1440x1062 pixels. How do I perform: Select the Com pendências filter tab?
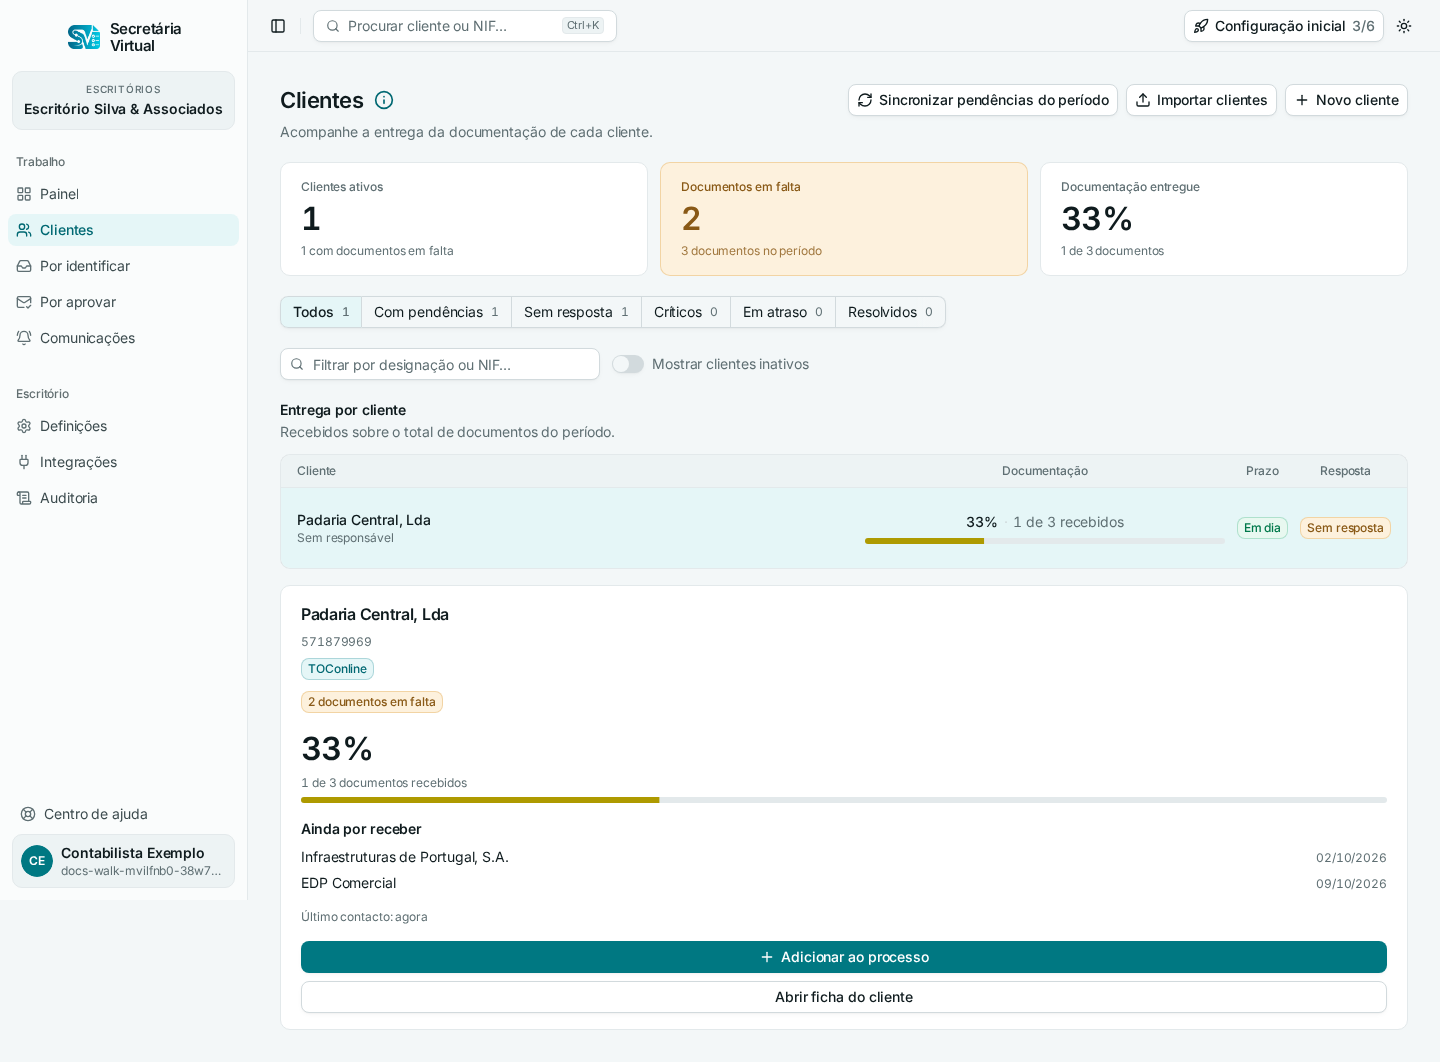(x=436, y=312)
